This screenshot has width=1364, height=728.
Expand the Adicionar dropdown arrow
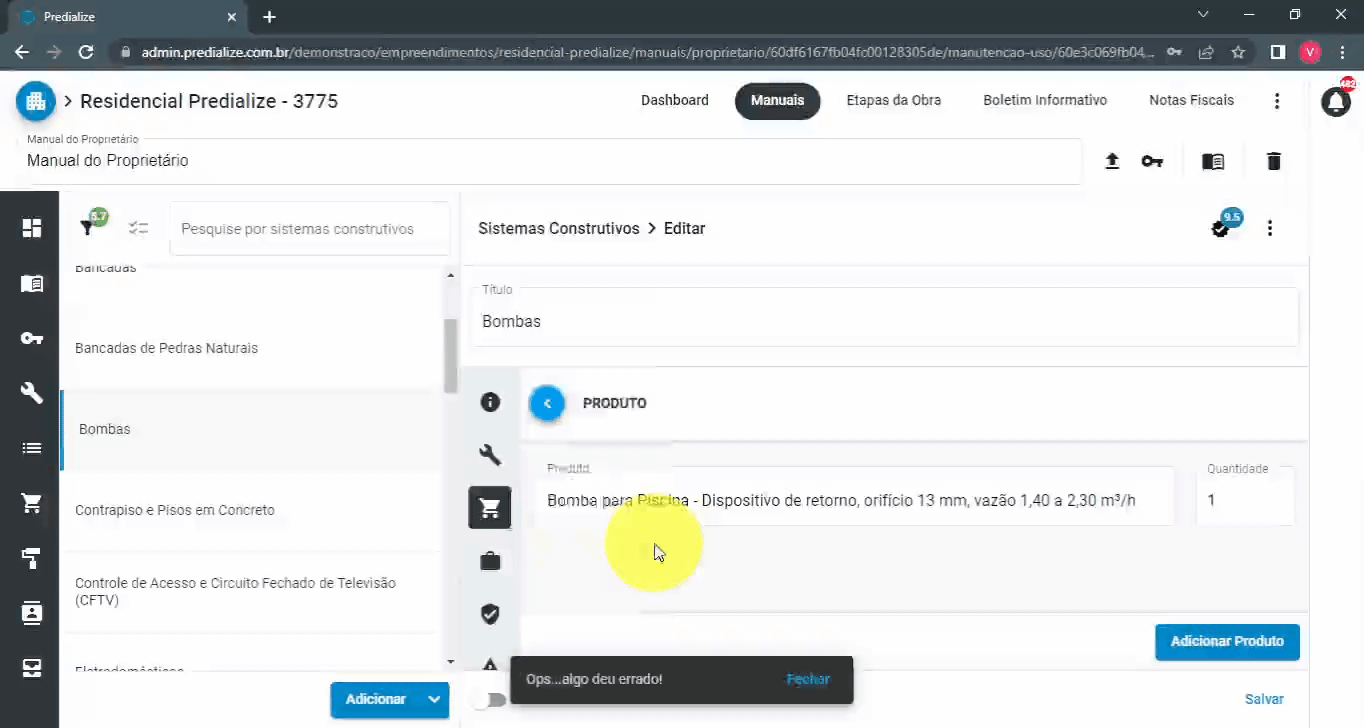[434, 699]
